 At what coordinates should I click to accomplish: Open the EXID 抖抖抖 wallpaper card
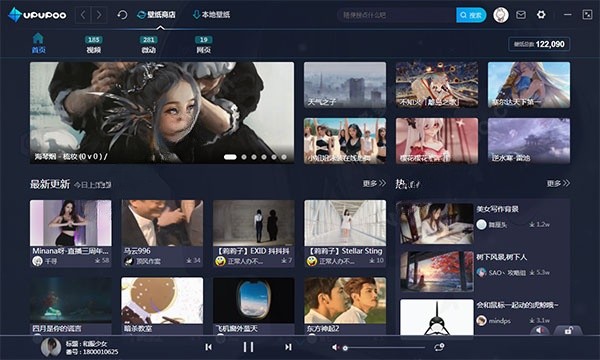(x=254, y=233)
